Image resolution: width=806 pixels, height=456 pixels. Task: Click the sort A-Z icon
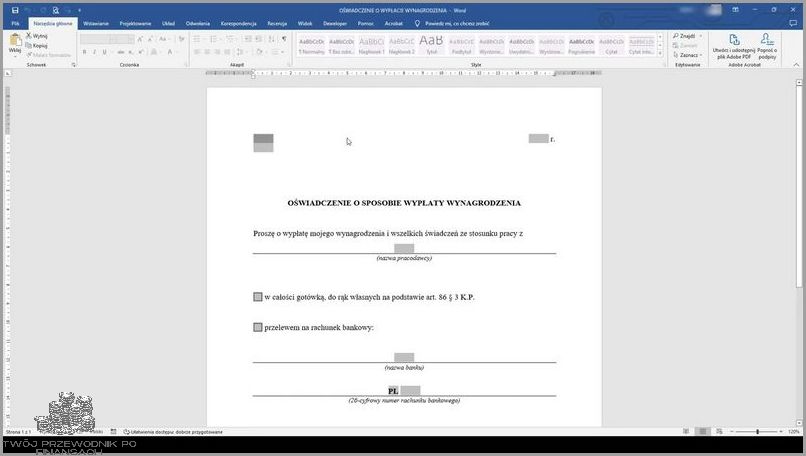tap(271, 39)
